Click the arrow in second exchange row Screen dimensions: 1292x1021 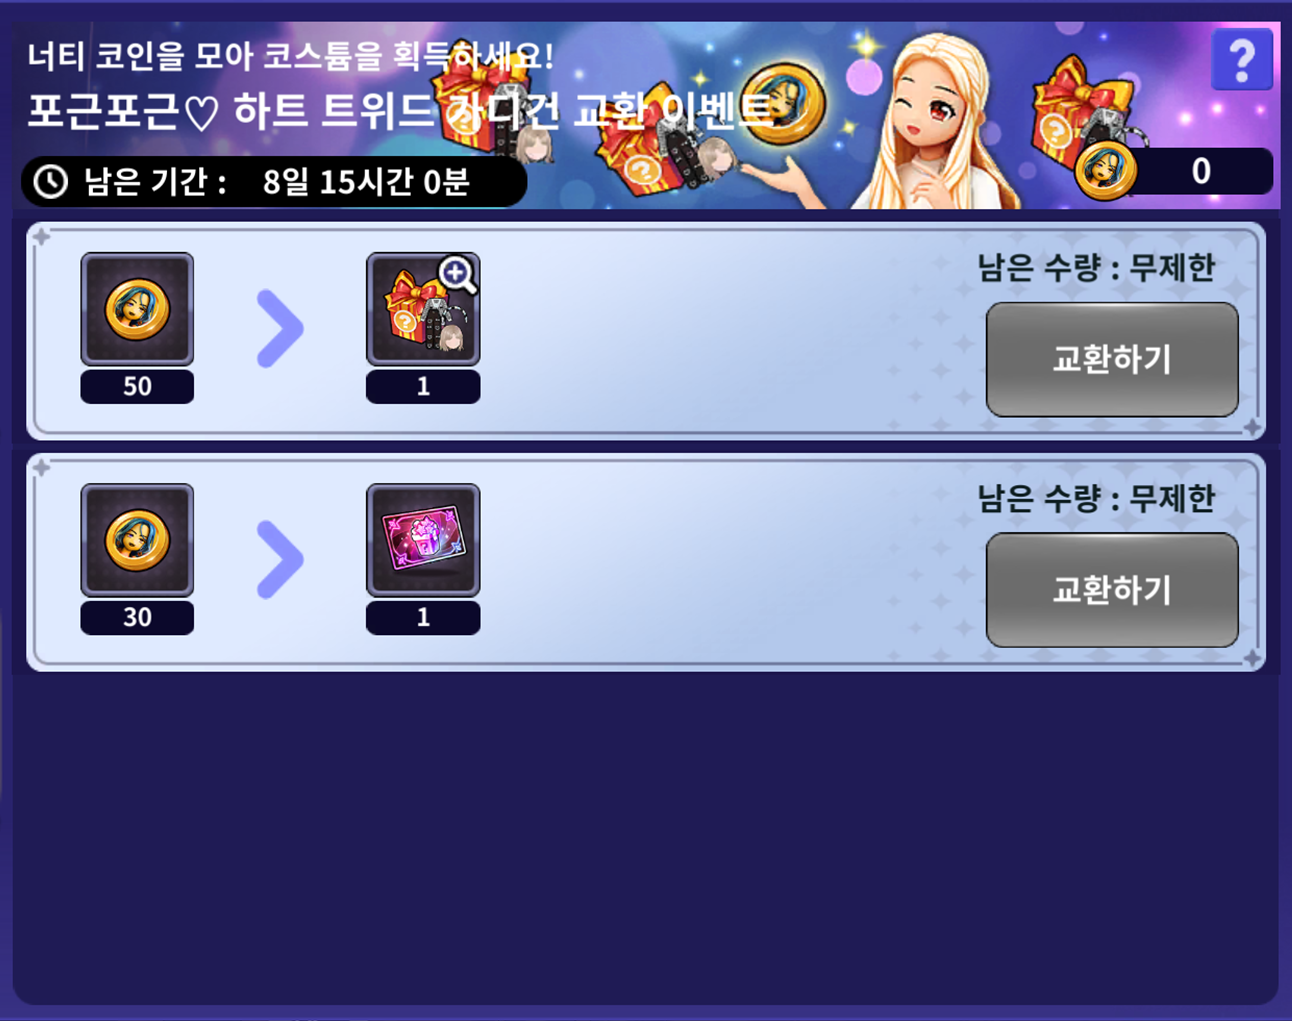pyautogui.click(x=280, y=559)
